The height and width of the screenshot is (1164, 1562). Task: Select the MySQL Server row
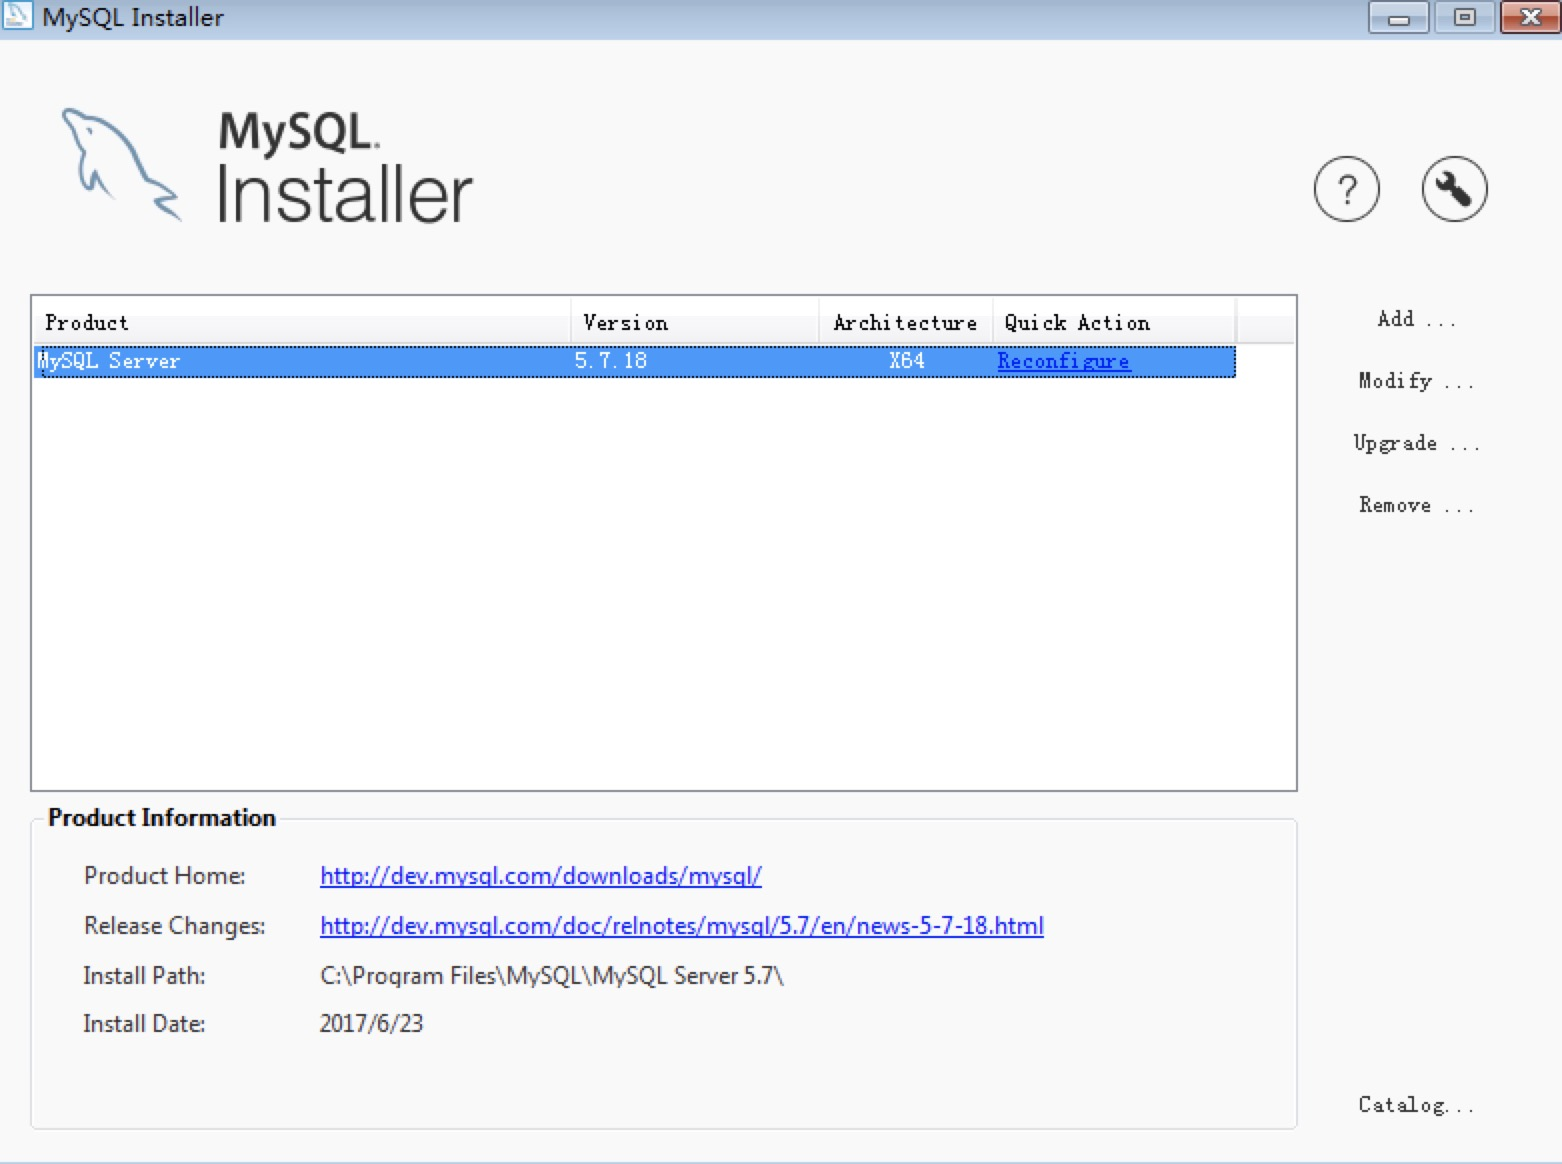[x=635, y=361]
